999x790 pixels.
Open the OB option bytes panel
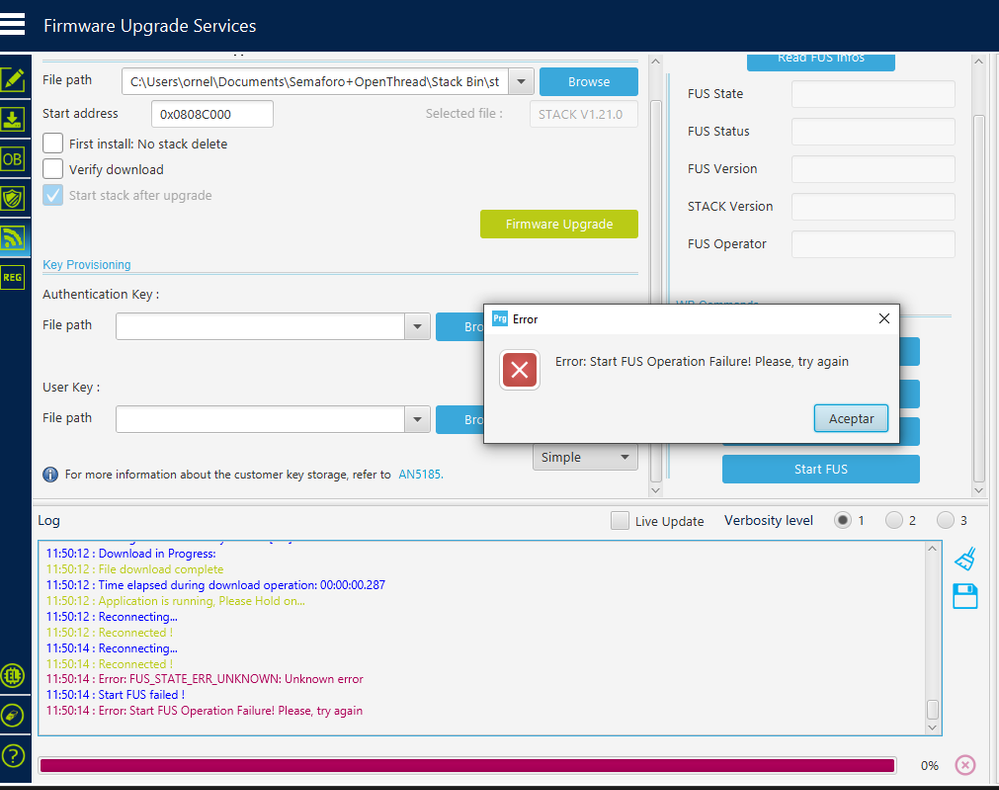coord(13,159)
